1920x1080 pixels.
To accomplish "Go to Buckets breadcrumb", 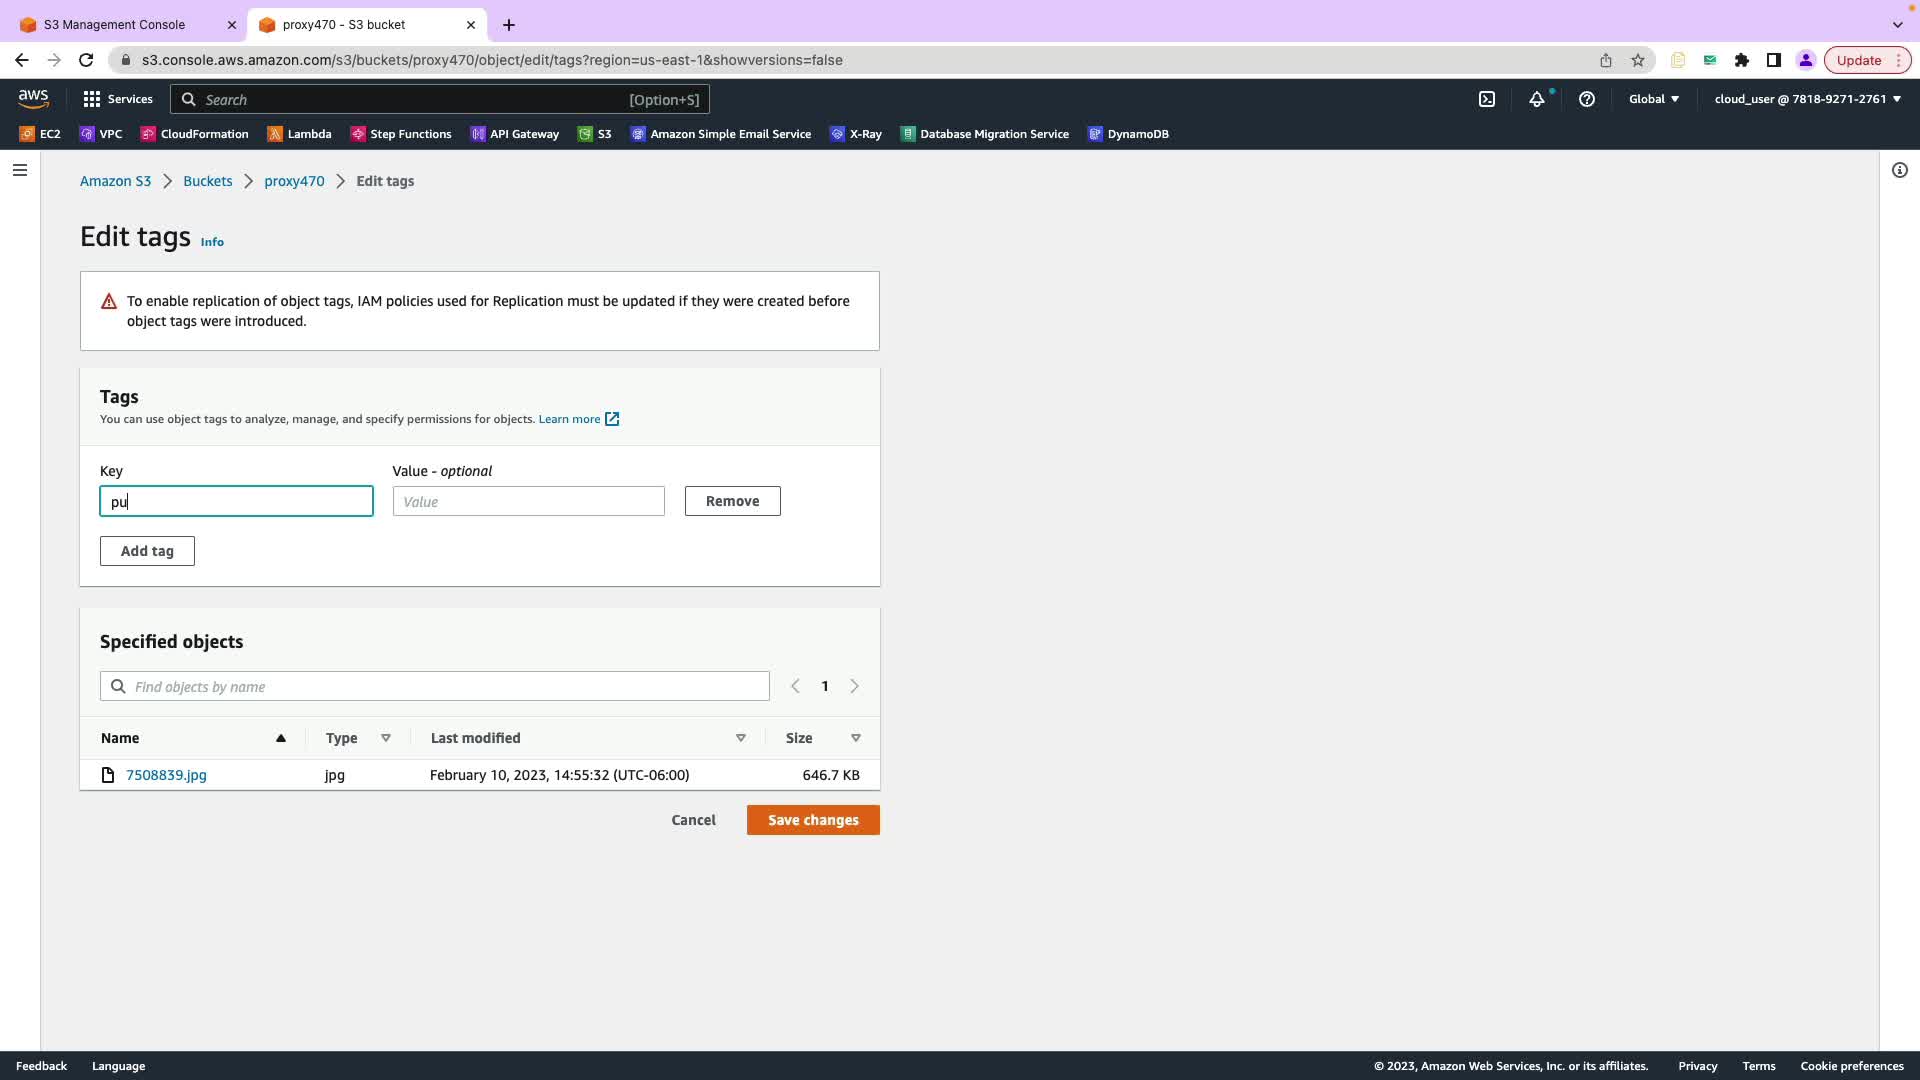I will [207, 181].
